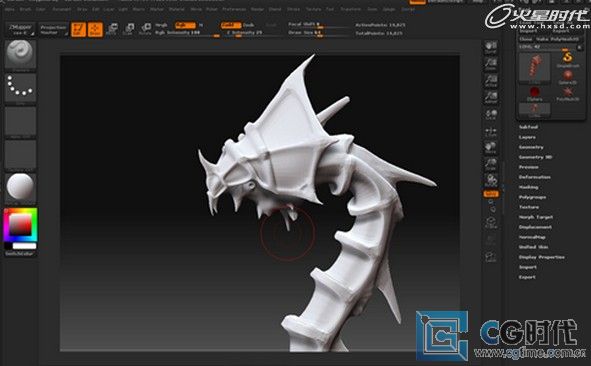
Task: Expand the Polygroups subpalette
Action: pos(533,197)
